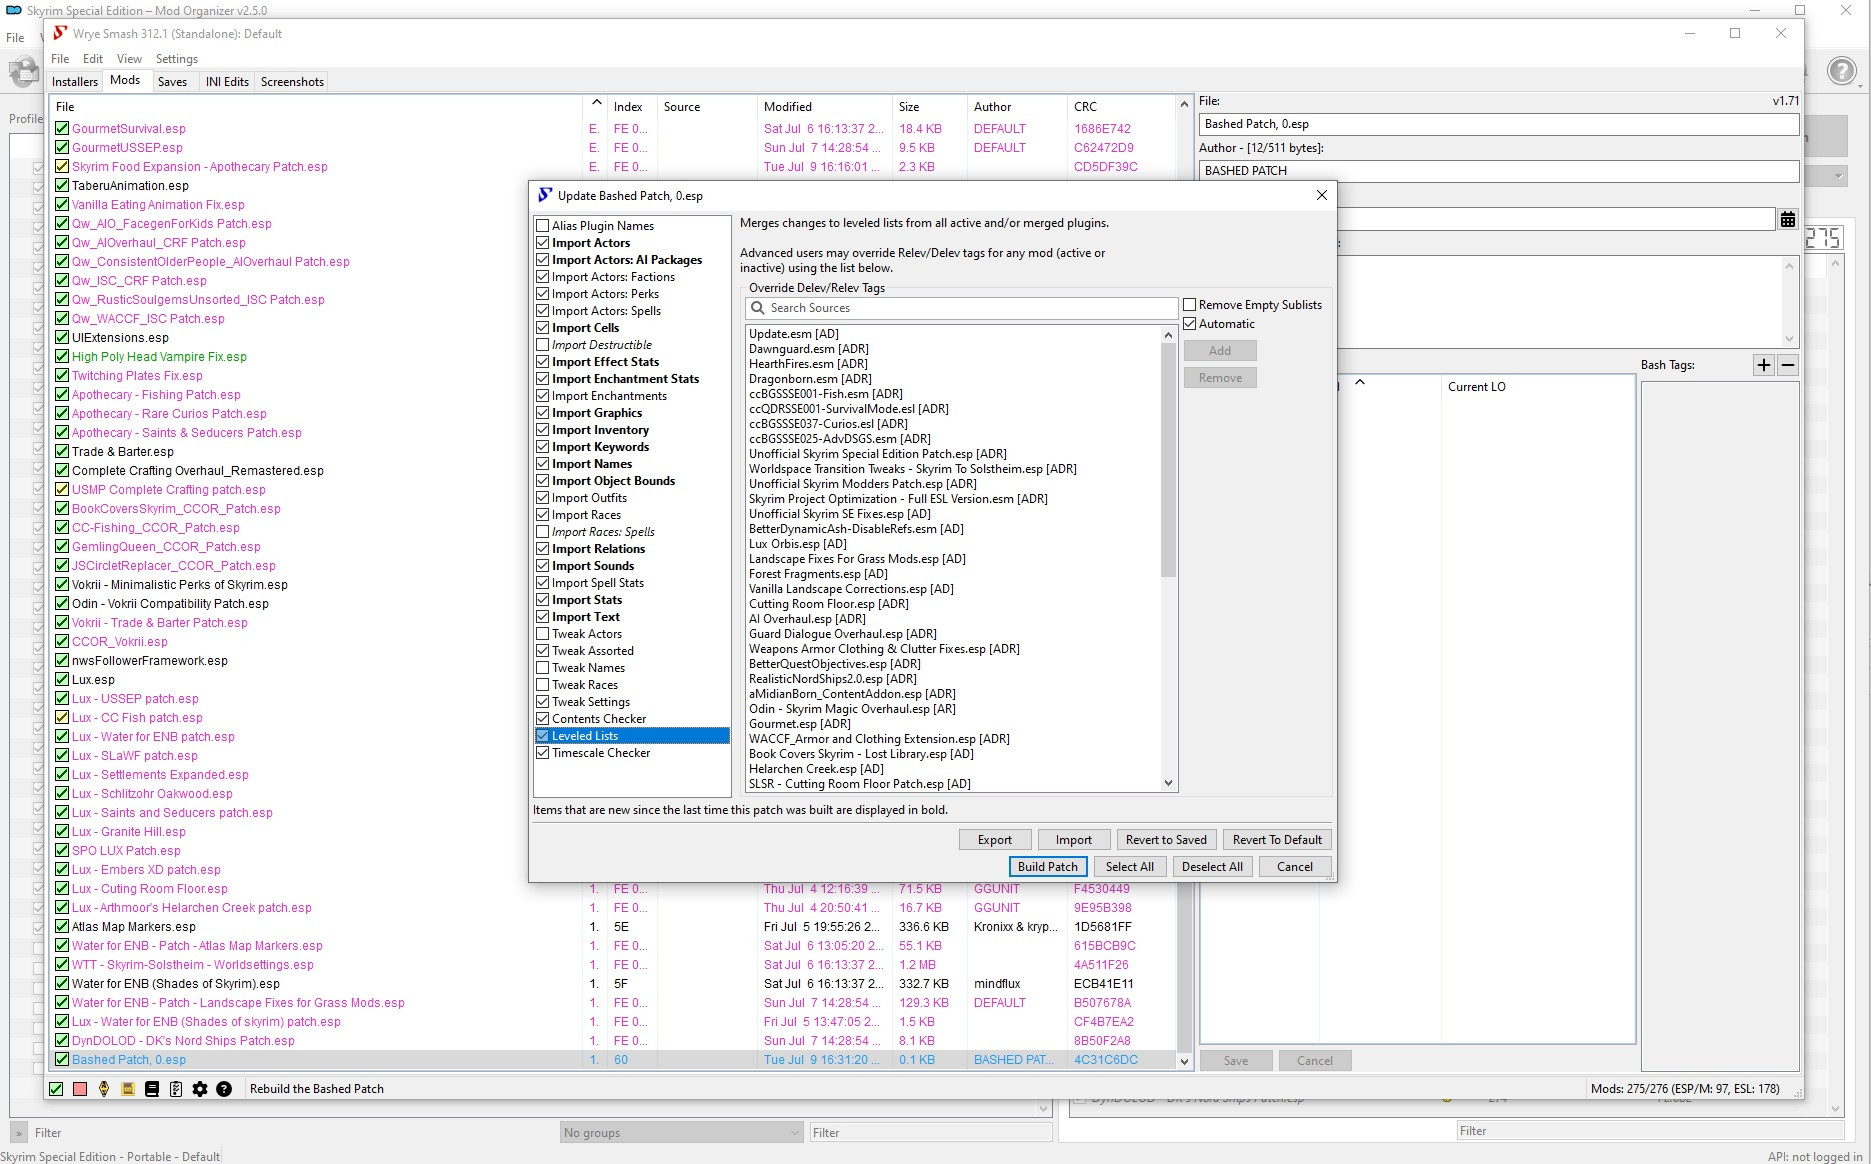Viewport: 1871px width, 1164px height.
Task: Click the down arrow of the sources list scrollbar
Action: pyautogui.click(x=1168, y=784)
